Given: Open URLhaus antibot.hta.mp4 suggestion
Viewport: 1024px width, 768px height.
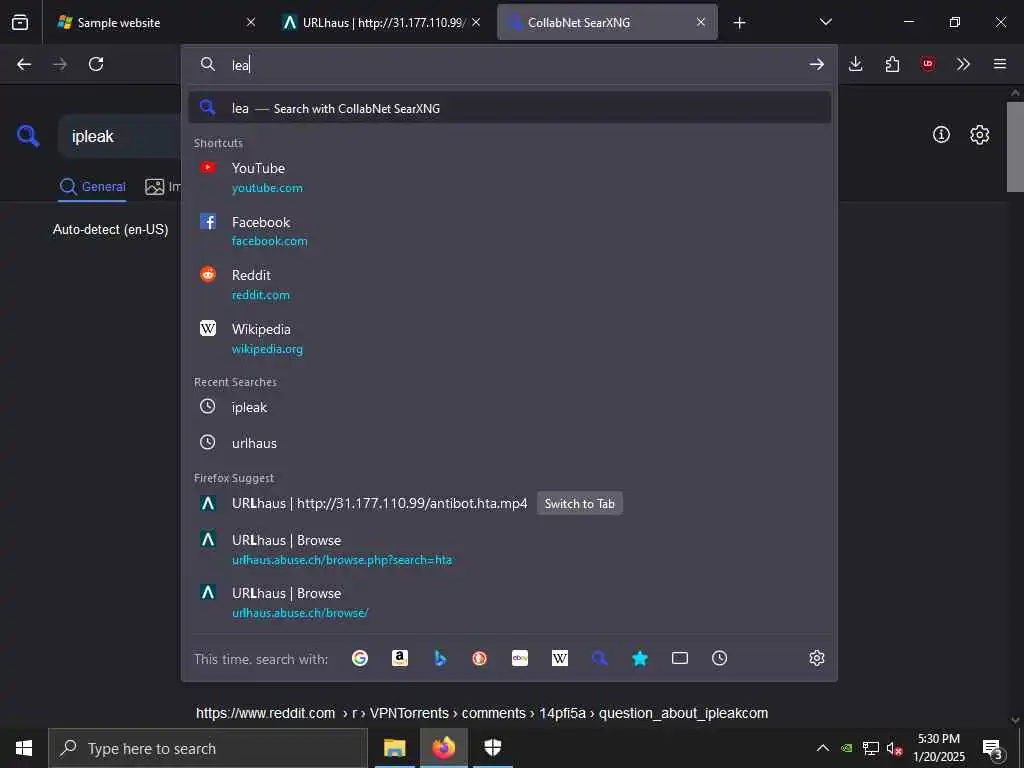Looking at the screenshot, I should pyautogui.click(x=379, y=504).
